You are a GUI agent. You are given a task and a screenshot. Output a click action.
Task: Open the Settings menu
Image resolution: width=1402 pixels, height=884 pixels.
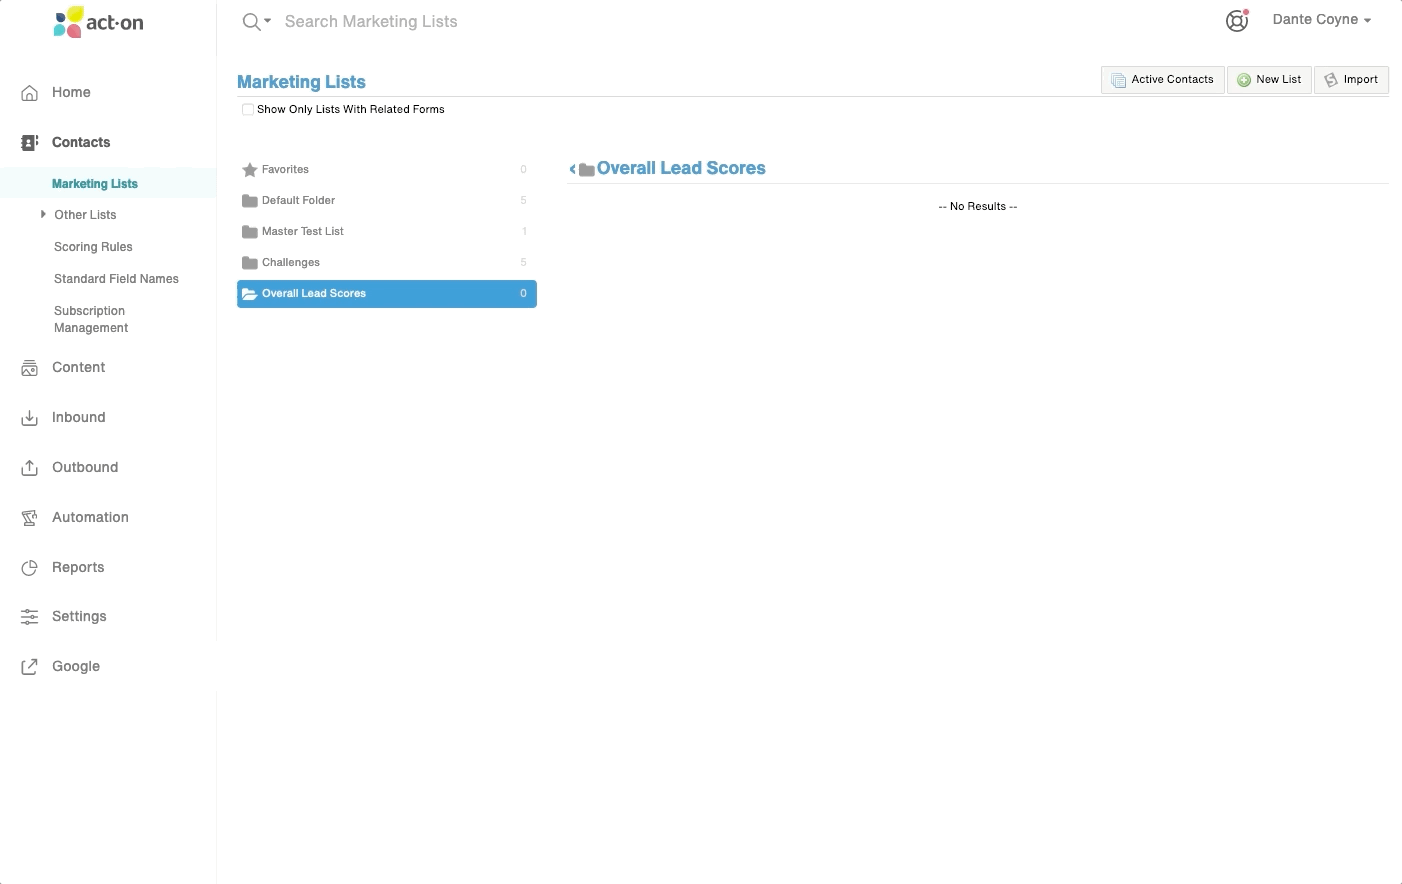79,616
